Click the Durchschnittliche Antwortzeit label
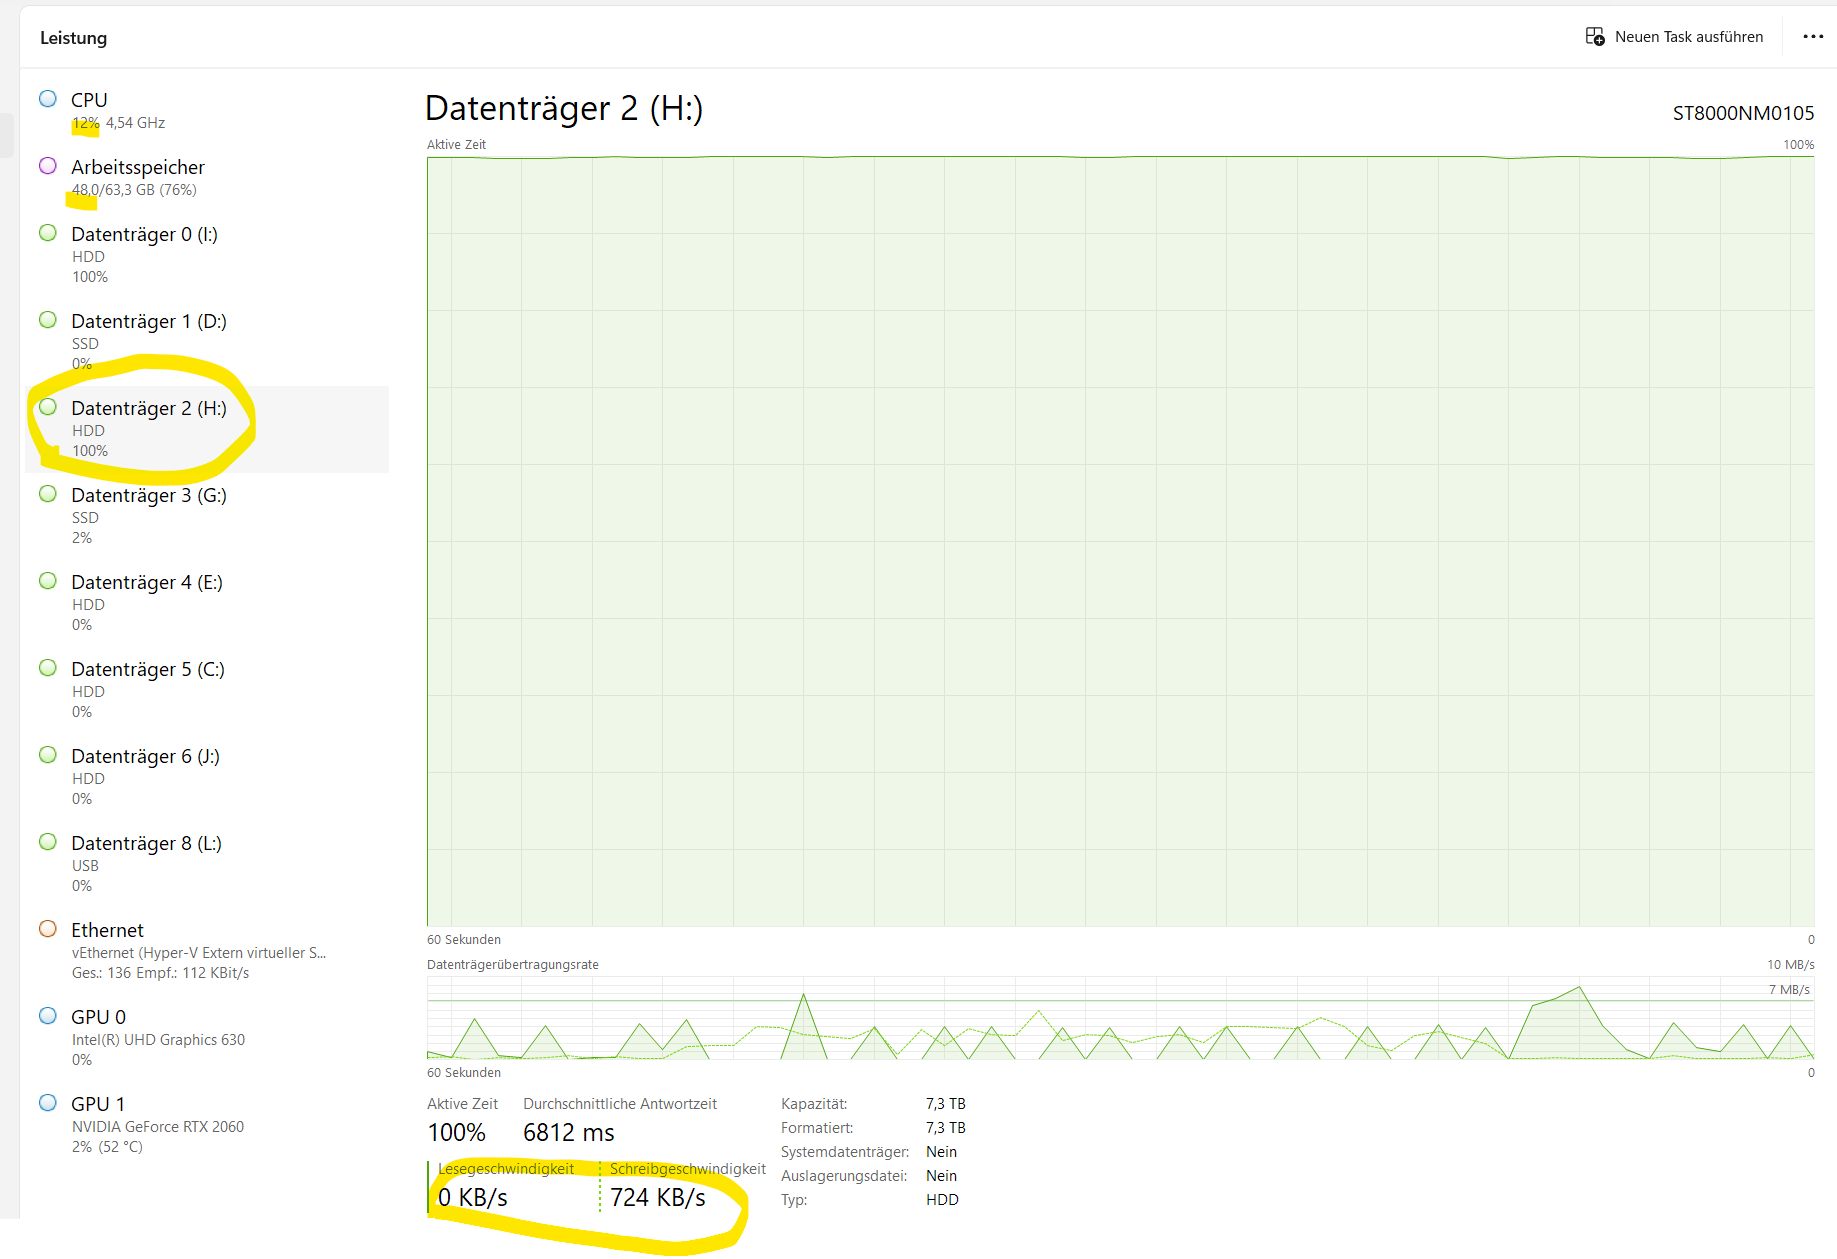The width and height of the screenshot is (1837, 1259). click(620, 1104)
